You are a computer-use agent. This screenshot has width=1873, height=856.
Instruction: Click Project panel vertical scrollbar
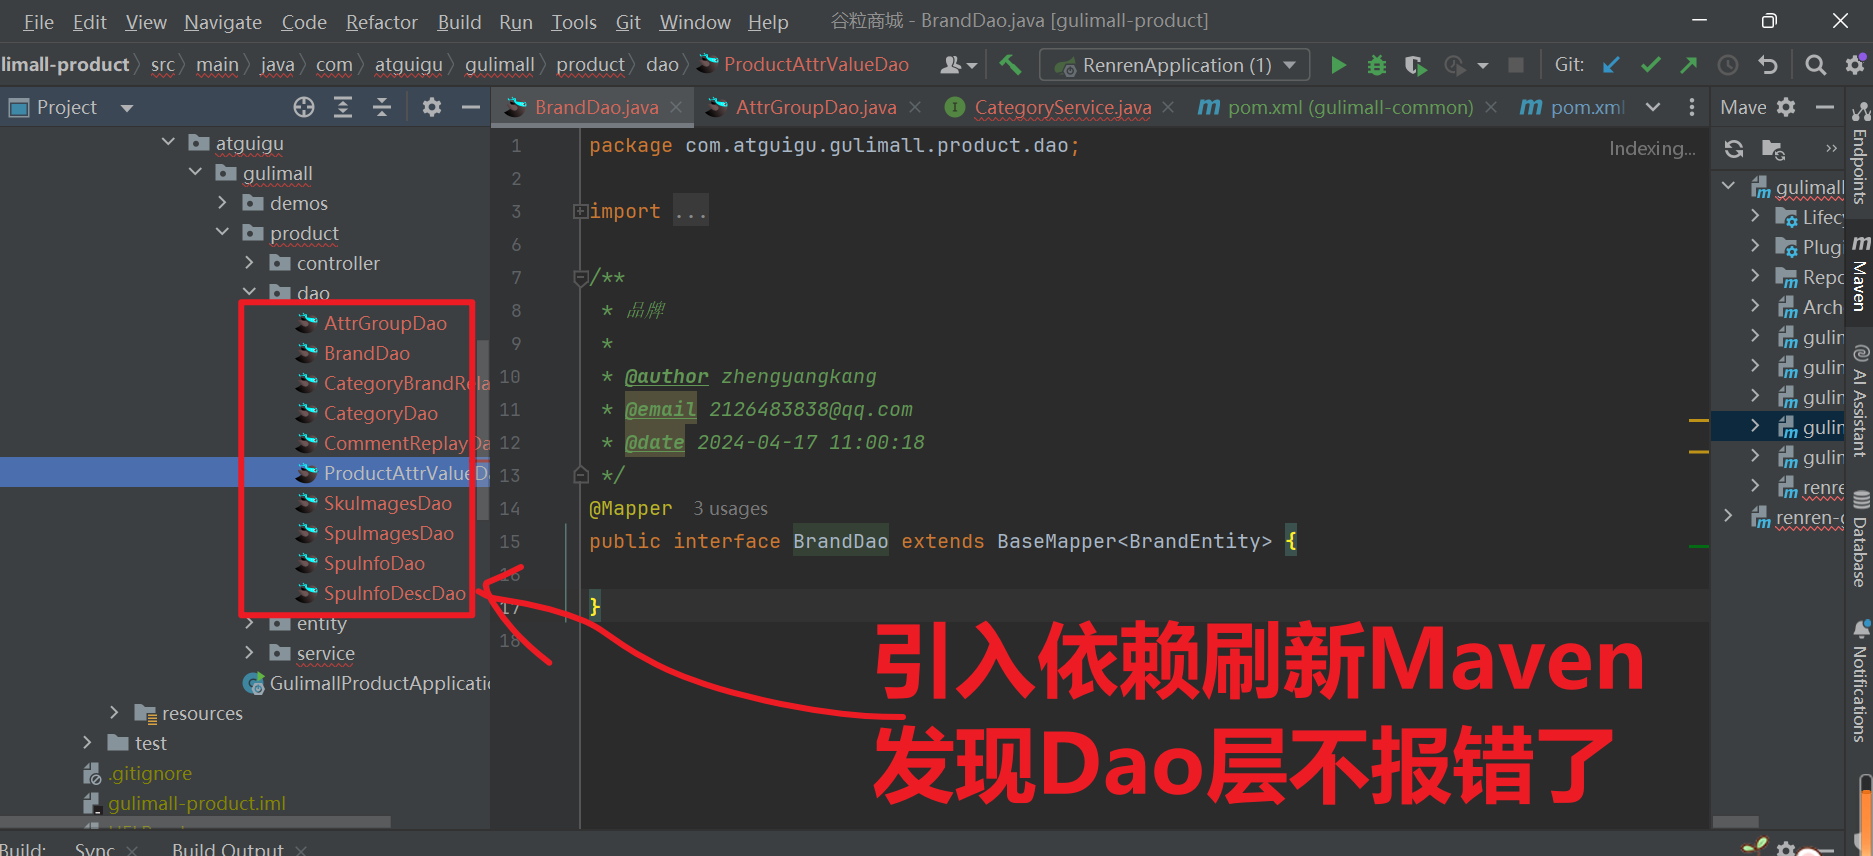point(483,430)
